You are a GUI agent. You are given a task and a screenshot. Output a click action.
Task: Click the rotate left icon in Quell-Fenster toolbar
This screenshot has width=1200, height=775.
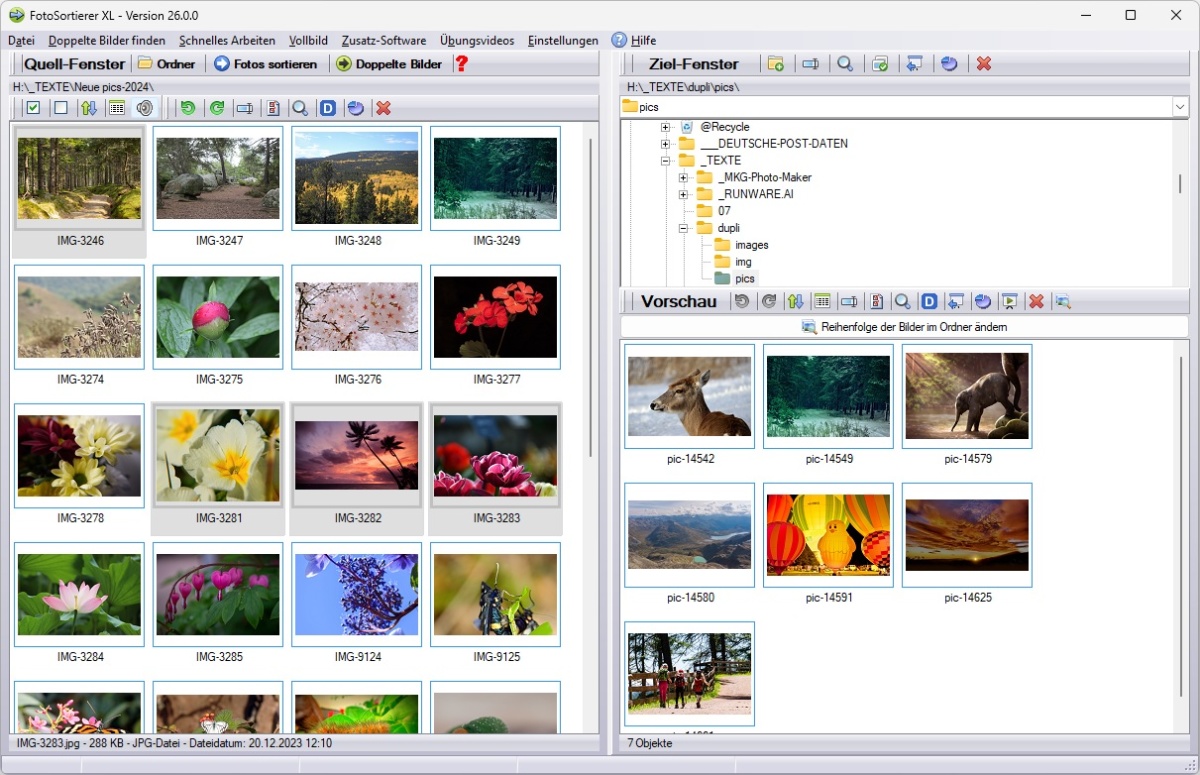point(187,108)
